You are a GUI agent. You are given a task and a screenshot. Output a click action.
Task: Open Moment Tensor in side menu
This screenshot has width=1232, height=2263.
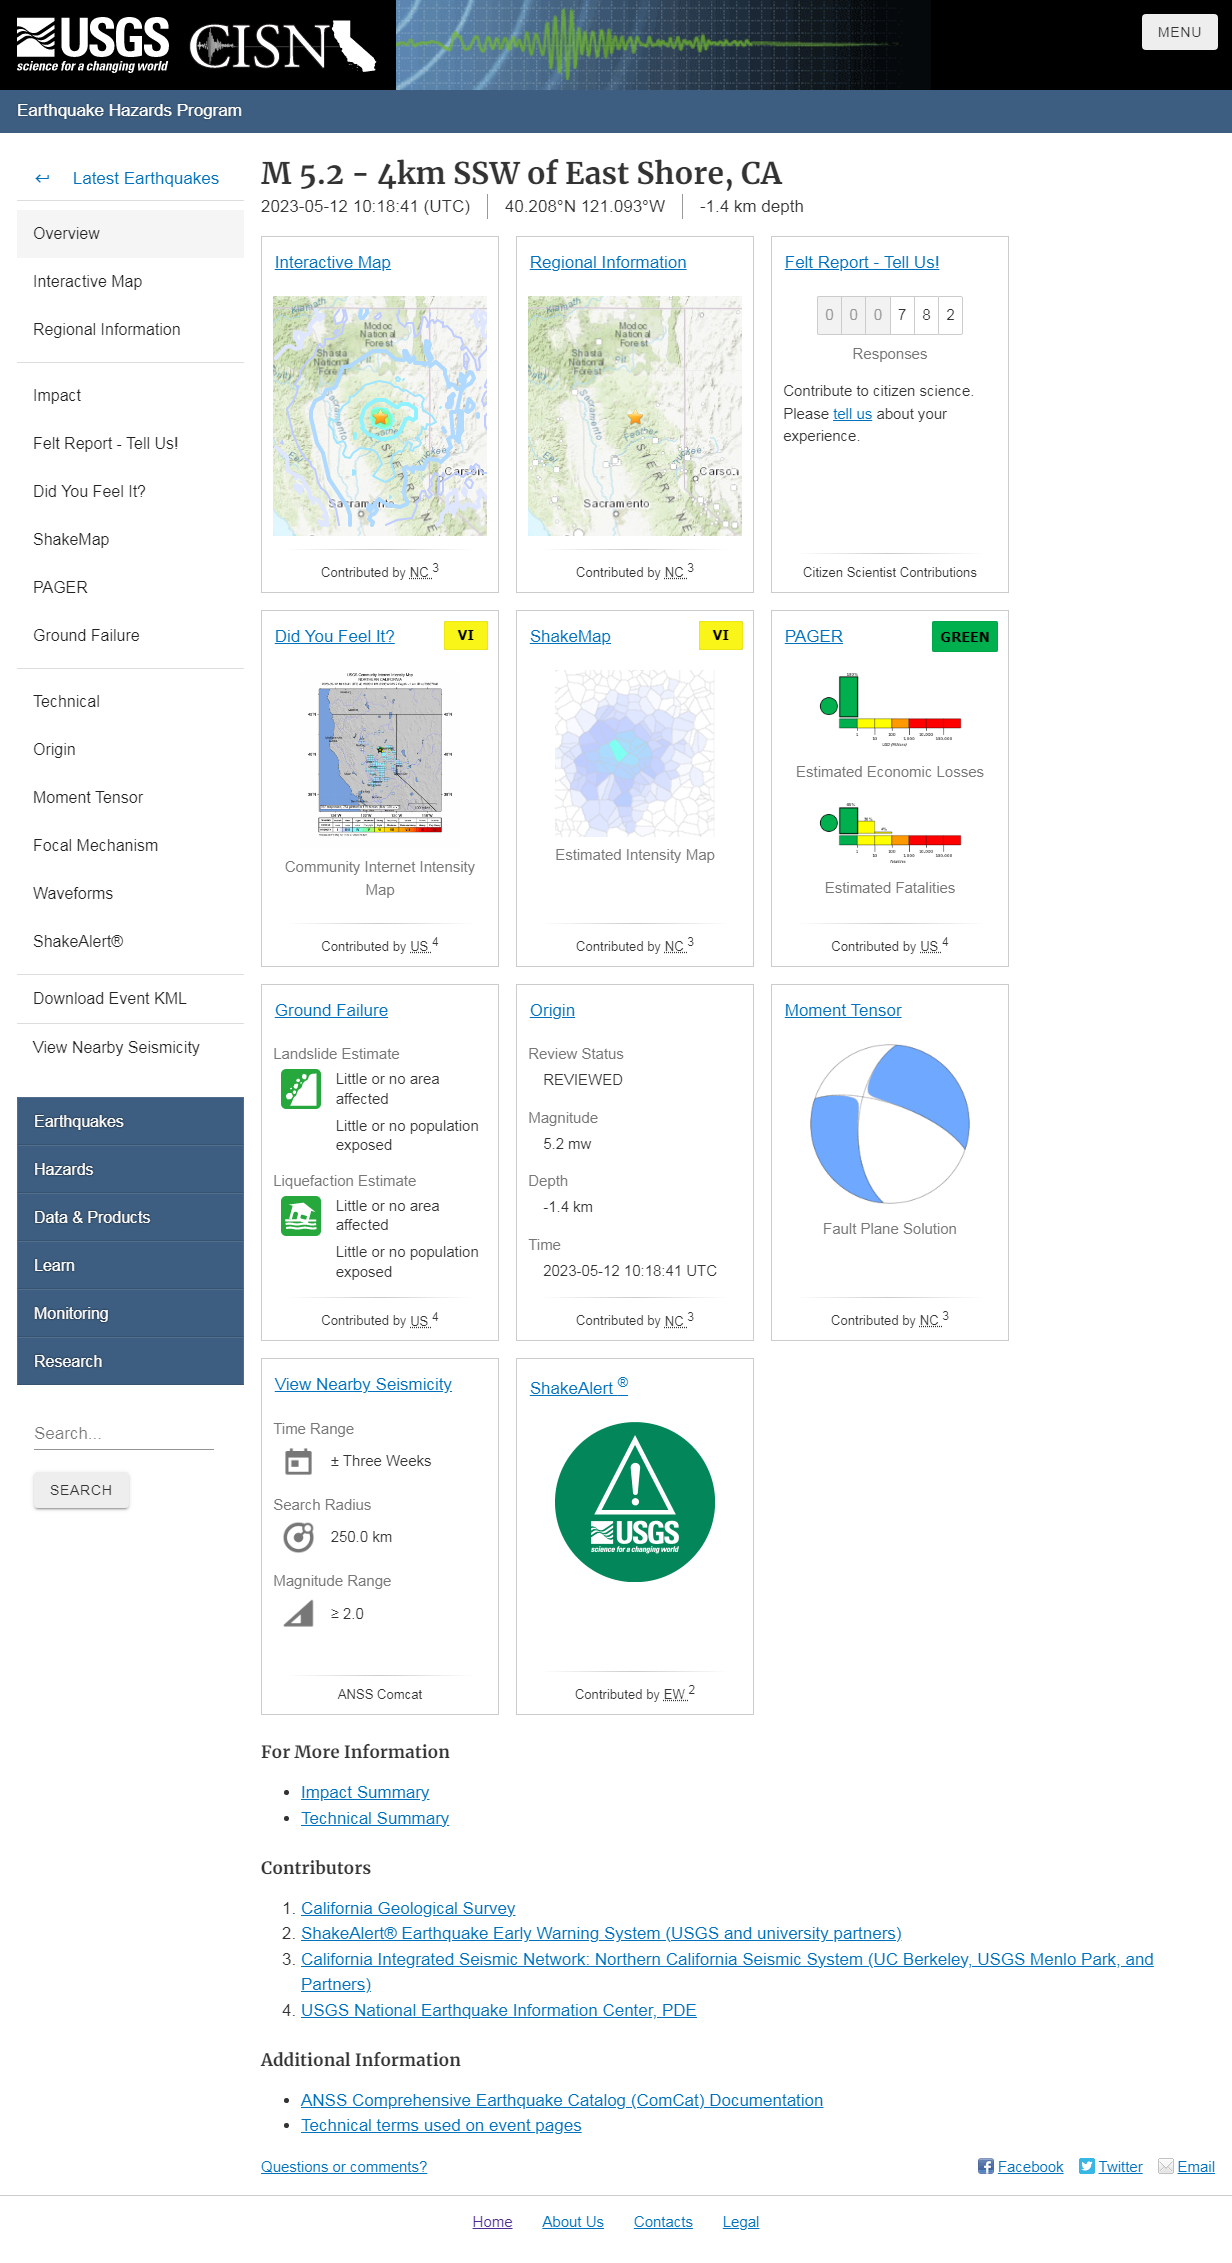(130, 797)
